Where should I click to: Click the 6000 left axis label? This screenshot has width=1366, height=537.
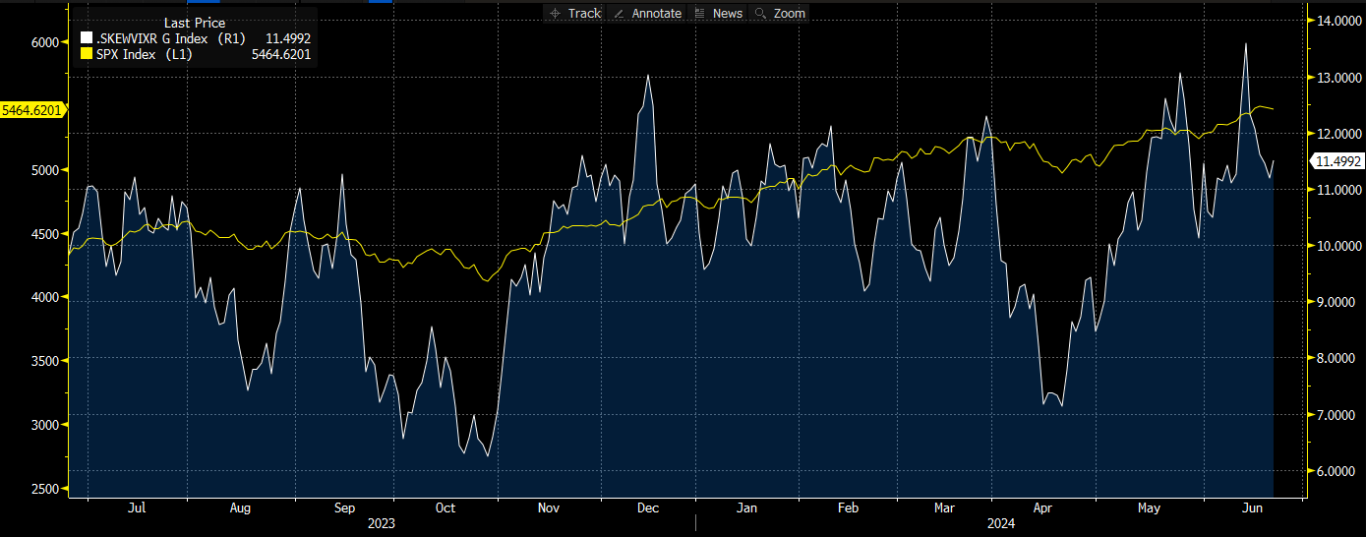tap(45, 42)
